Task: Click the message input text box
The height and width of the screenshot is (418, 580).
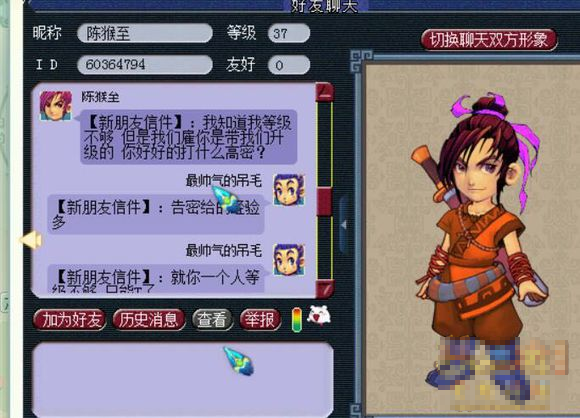Action: 183,380
